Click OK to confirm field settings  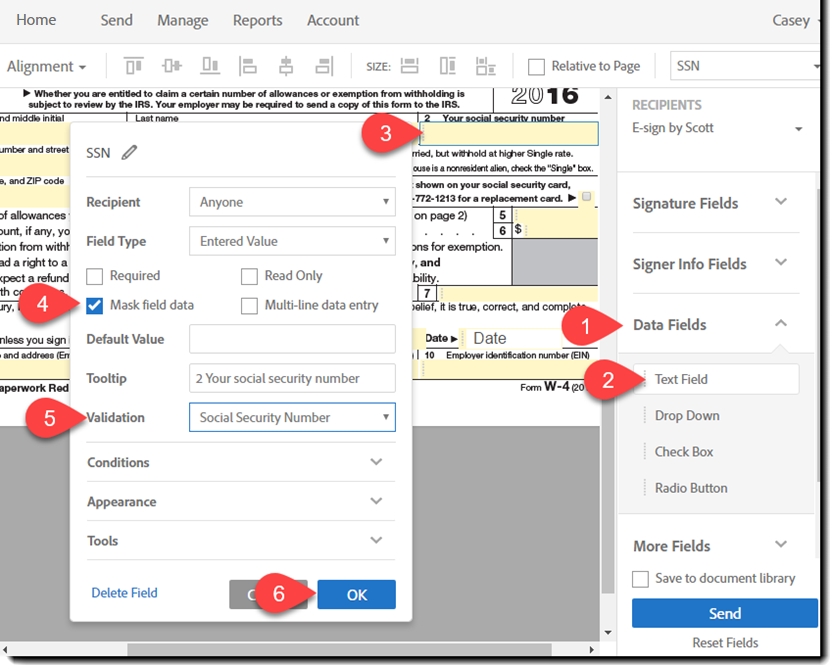click(356, 595)
